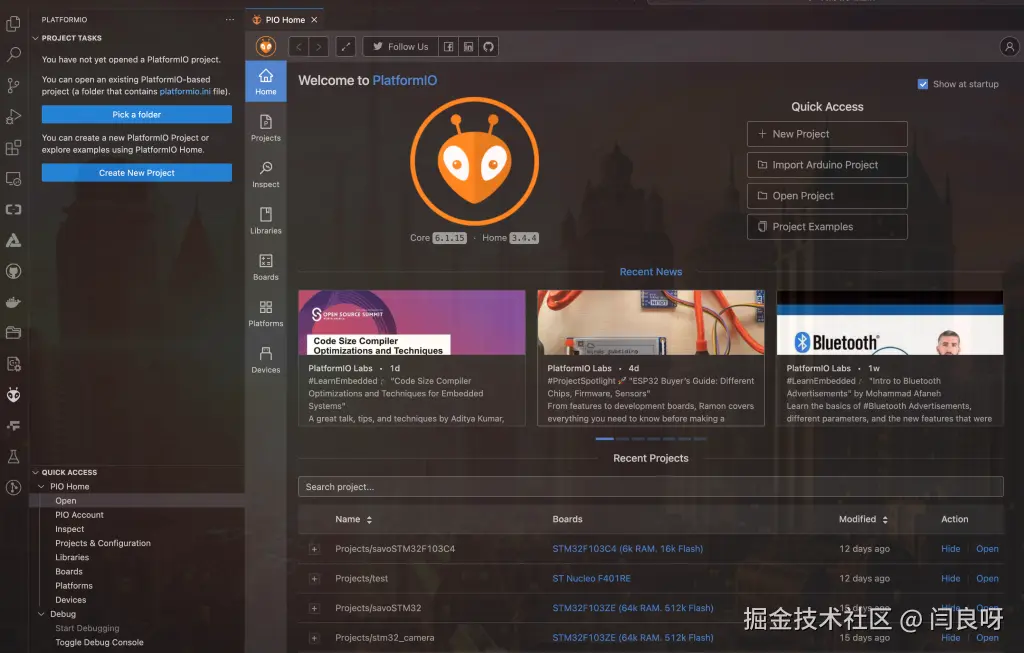This screenshot has height=653, width=1024.
Task: Click Open Project in Quick Access
Action: (x=827, y=196)
